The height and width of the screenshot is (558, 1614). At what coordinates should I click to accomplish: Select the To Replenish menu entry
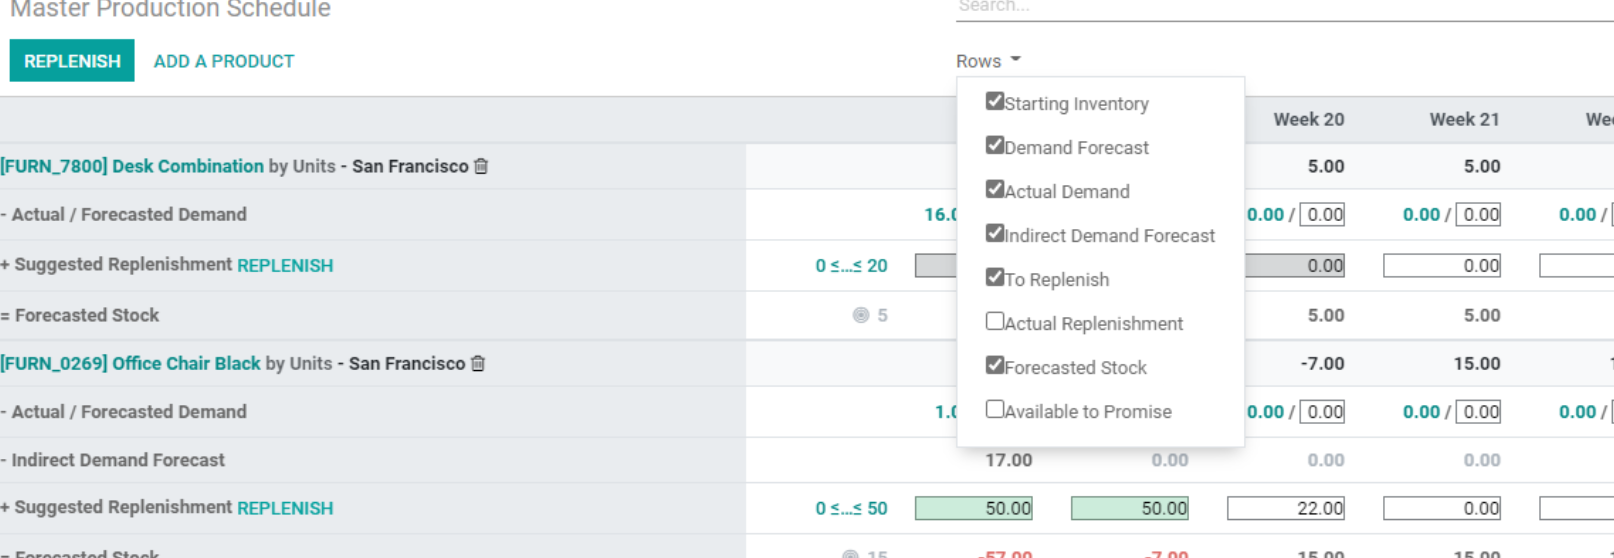click(x=1056, y=280)
